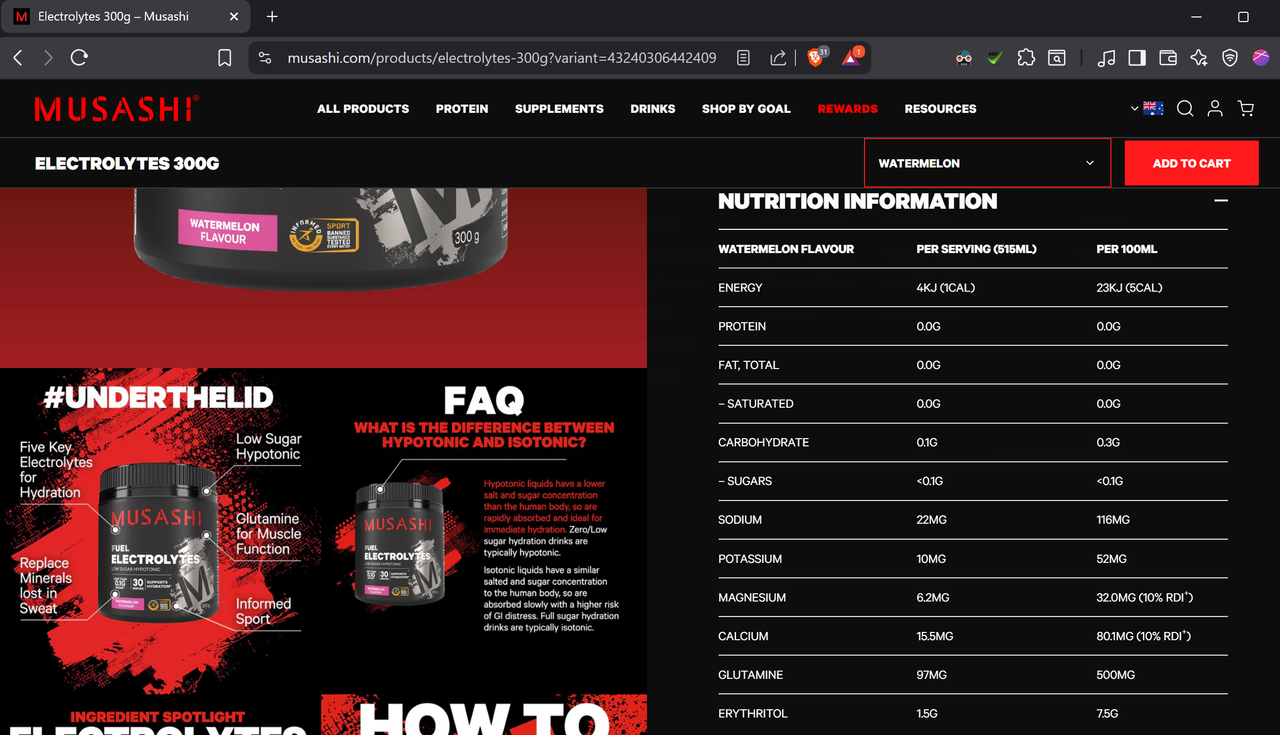This screenshot has width=1280, height=735.
Task: Click the Per 100ML column header
Action: [x=1127, y=249]
